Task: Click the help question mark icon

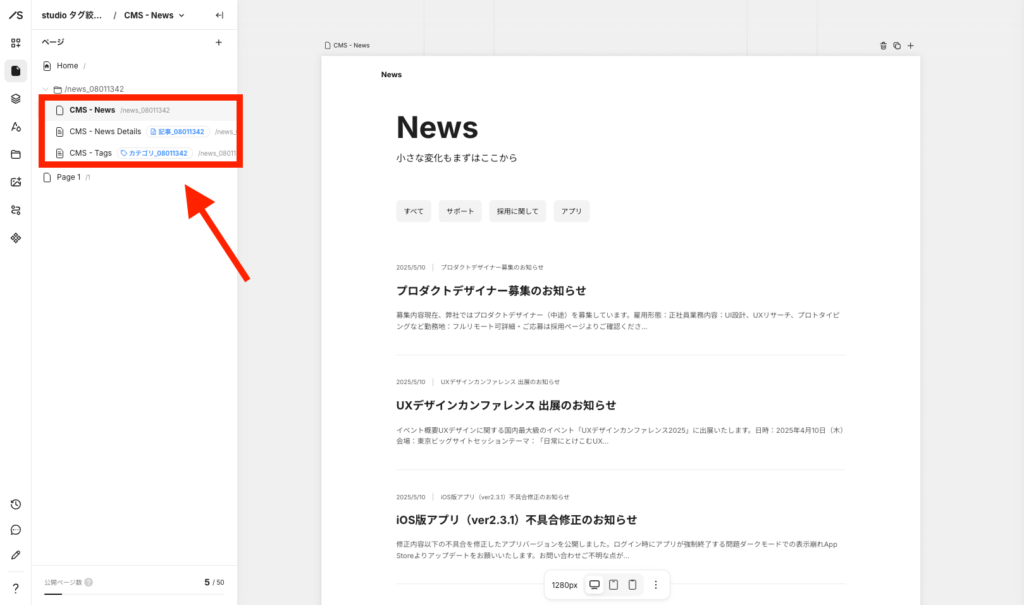Action: [x=15, y=588]
